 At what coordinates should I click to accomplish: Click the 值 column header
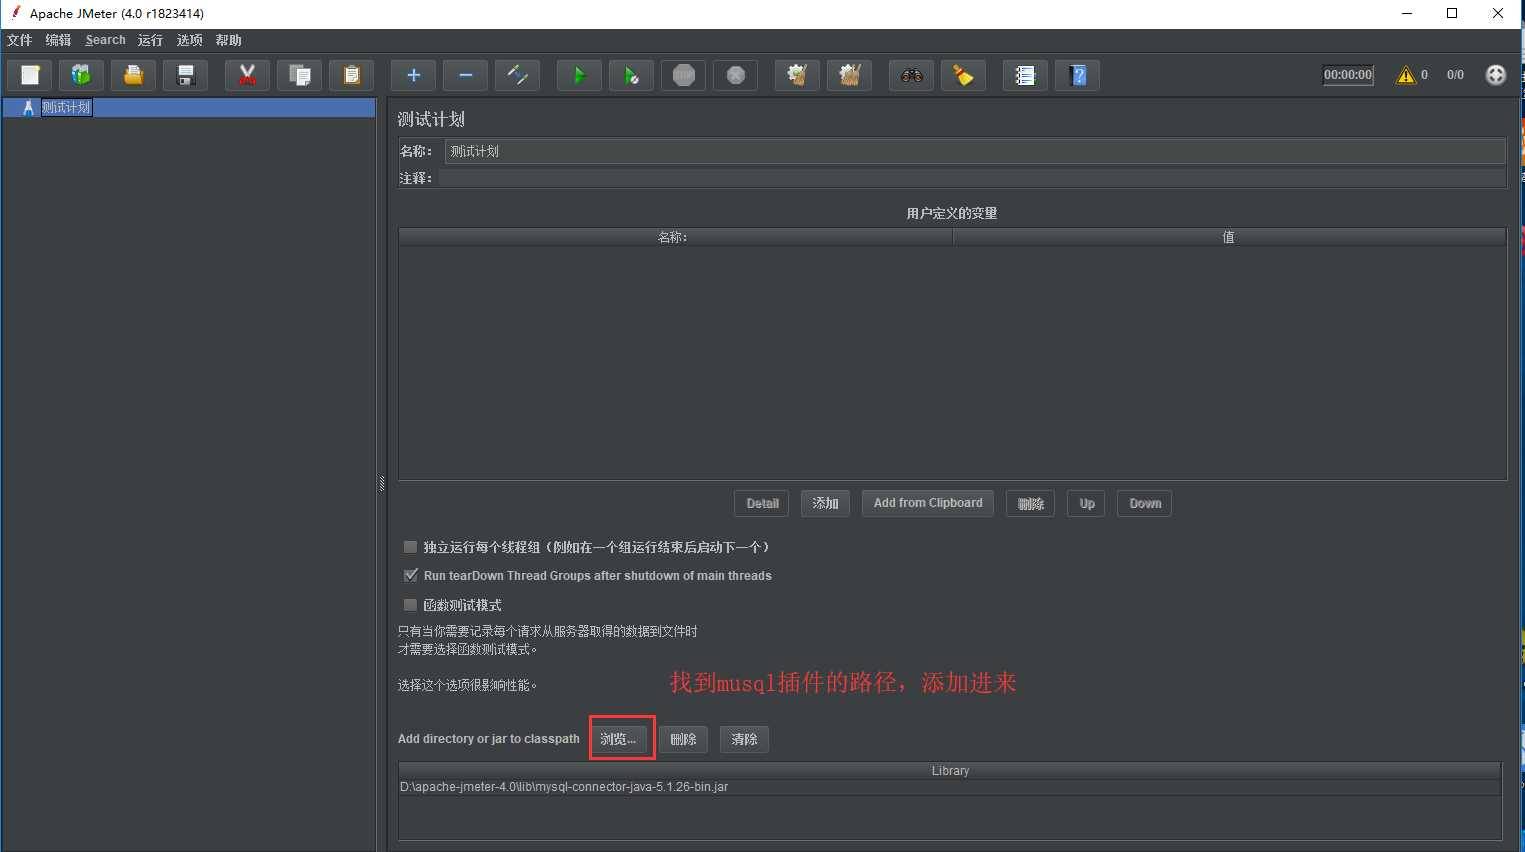1229,237
